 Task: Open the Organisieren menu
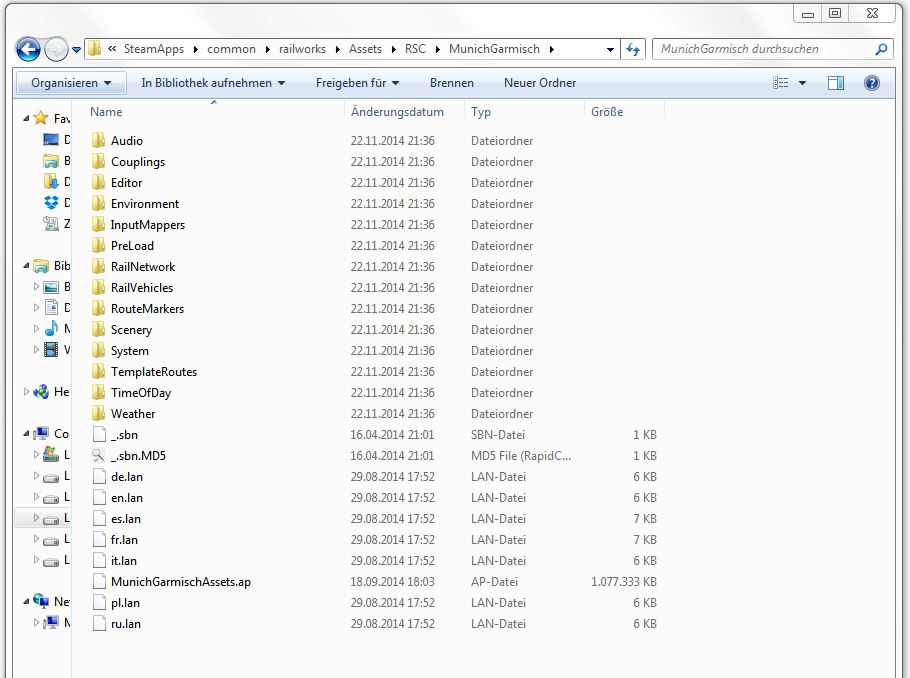(71, 83)
